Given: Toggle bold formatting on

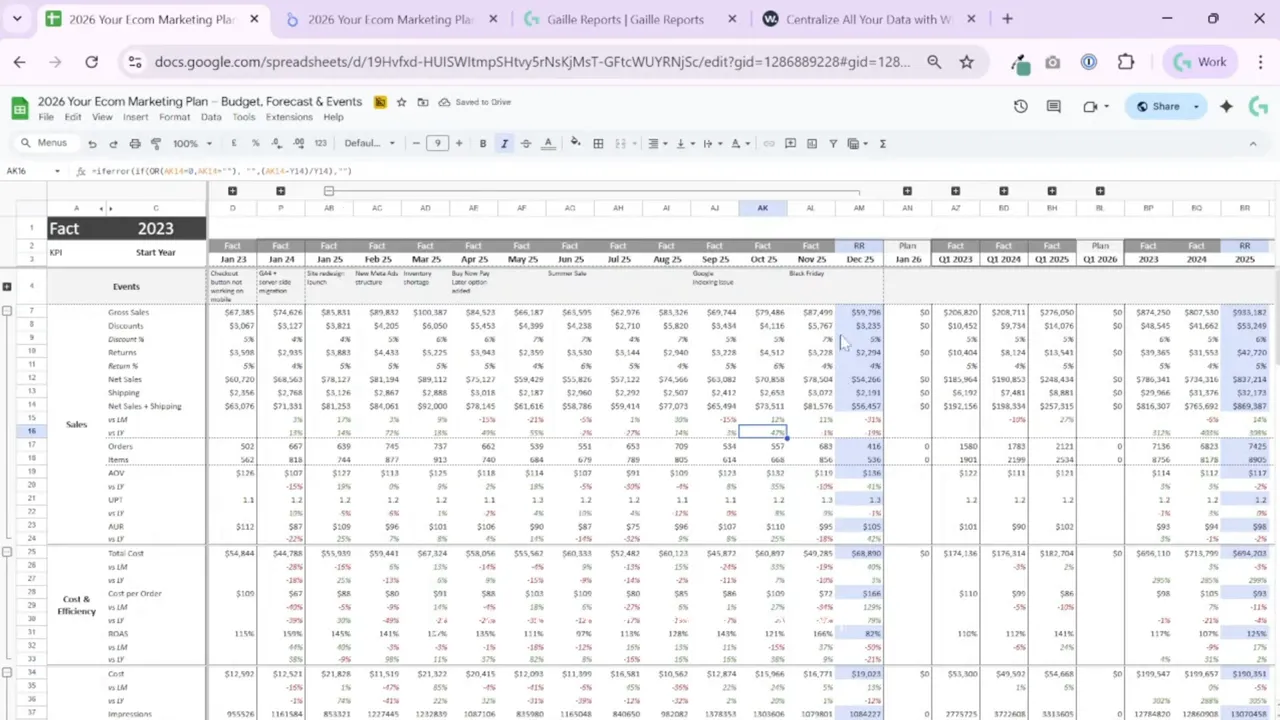Looking at the screenshot, I should [x=483, y=143].
